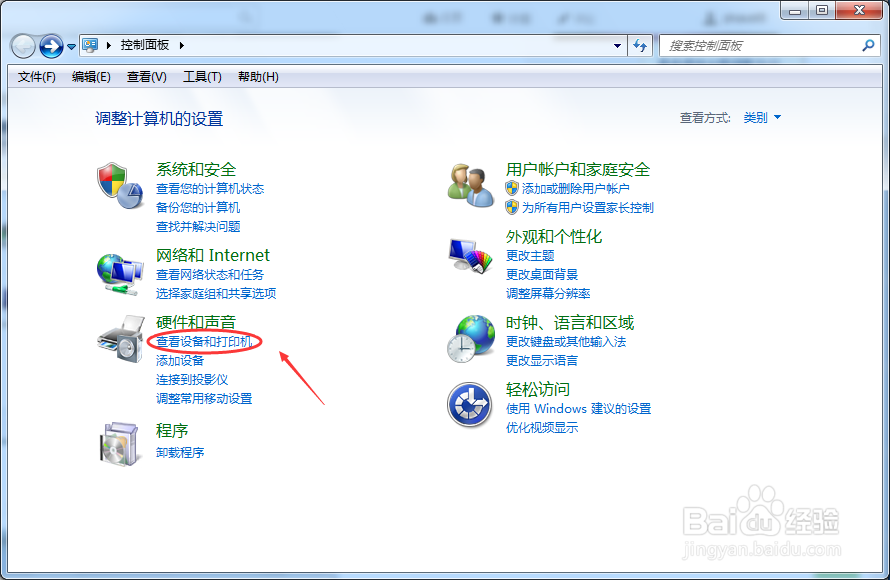890x580 pixels.
Task: Click the refresh icon in the address bar
Action: (x=640, y=45)
